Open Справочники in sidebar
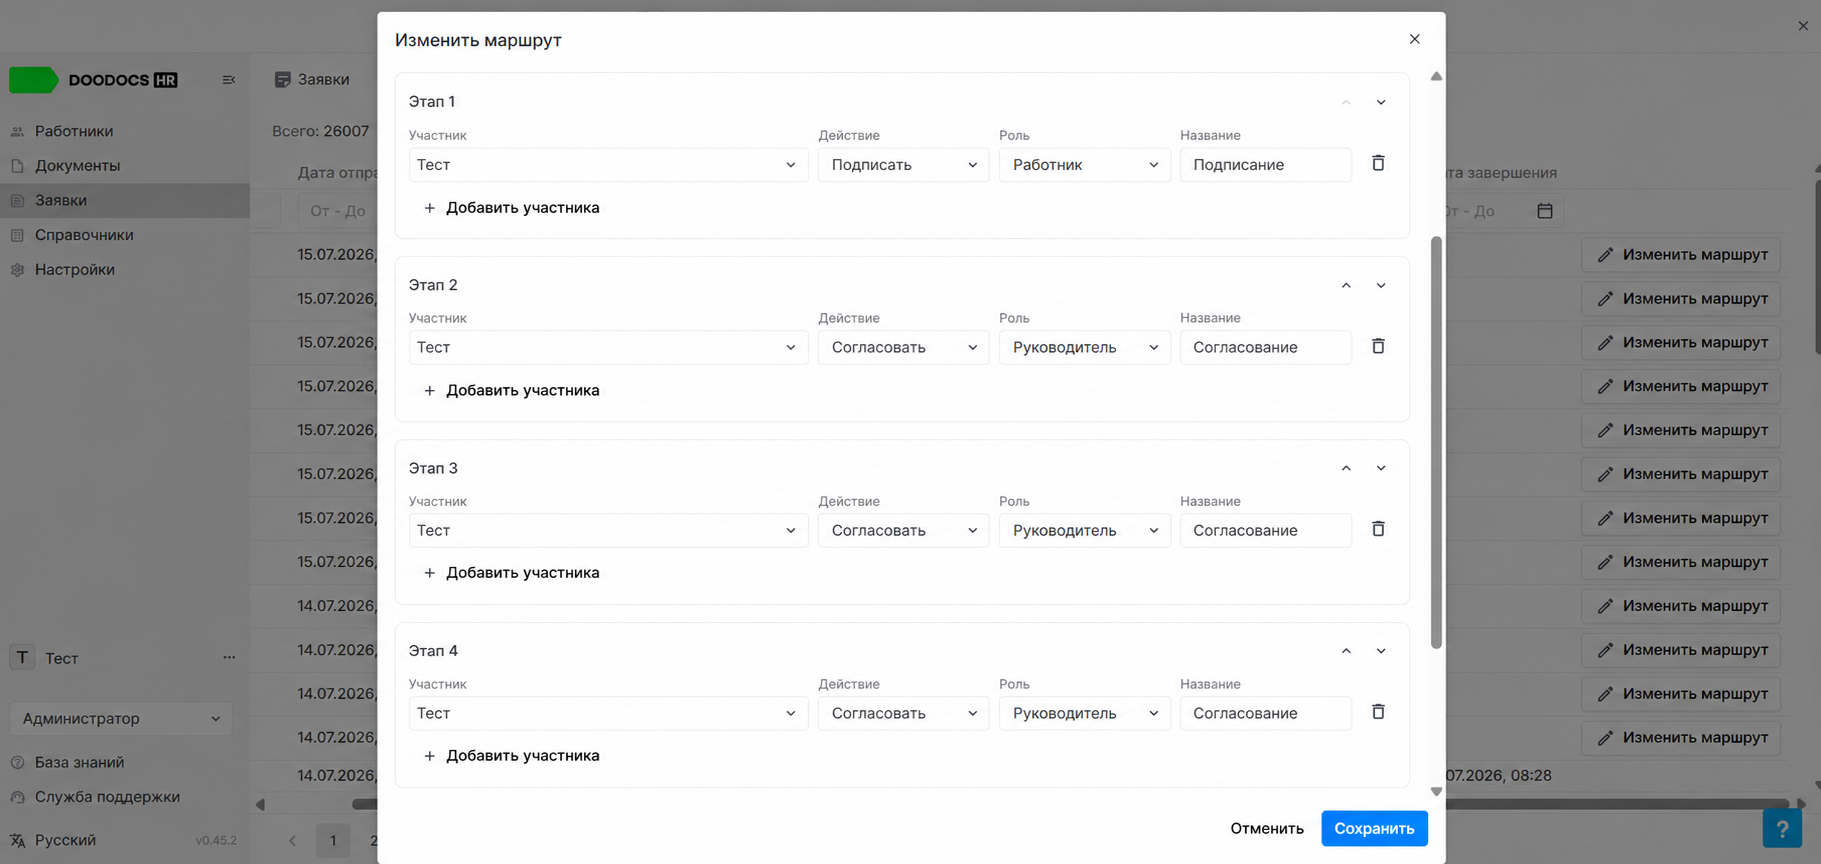The width and height of the screenshot is (1821, 864). point(124,235)
